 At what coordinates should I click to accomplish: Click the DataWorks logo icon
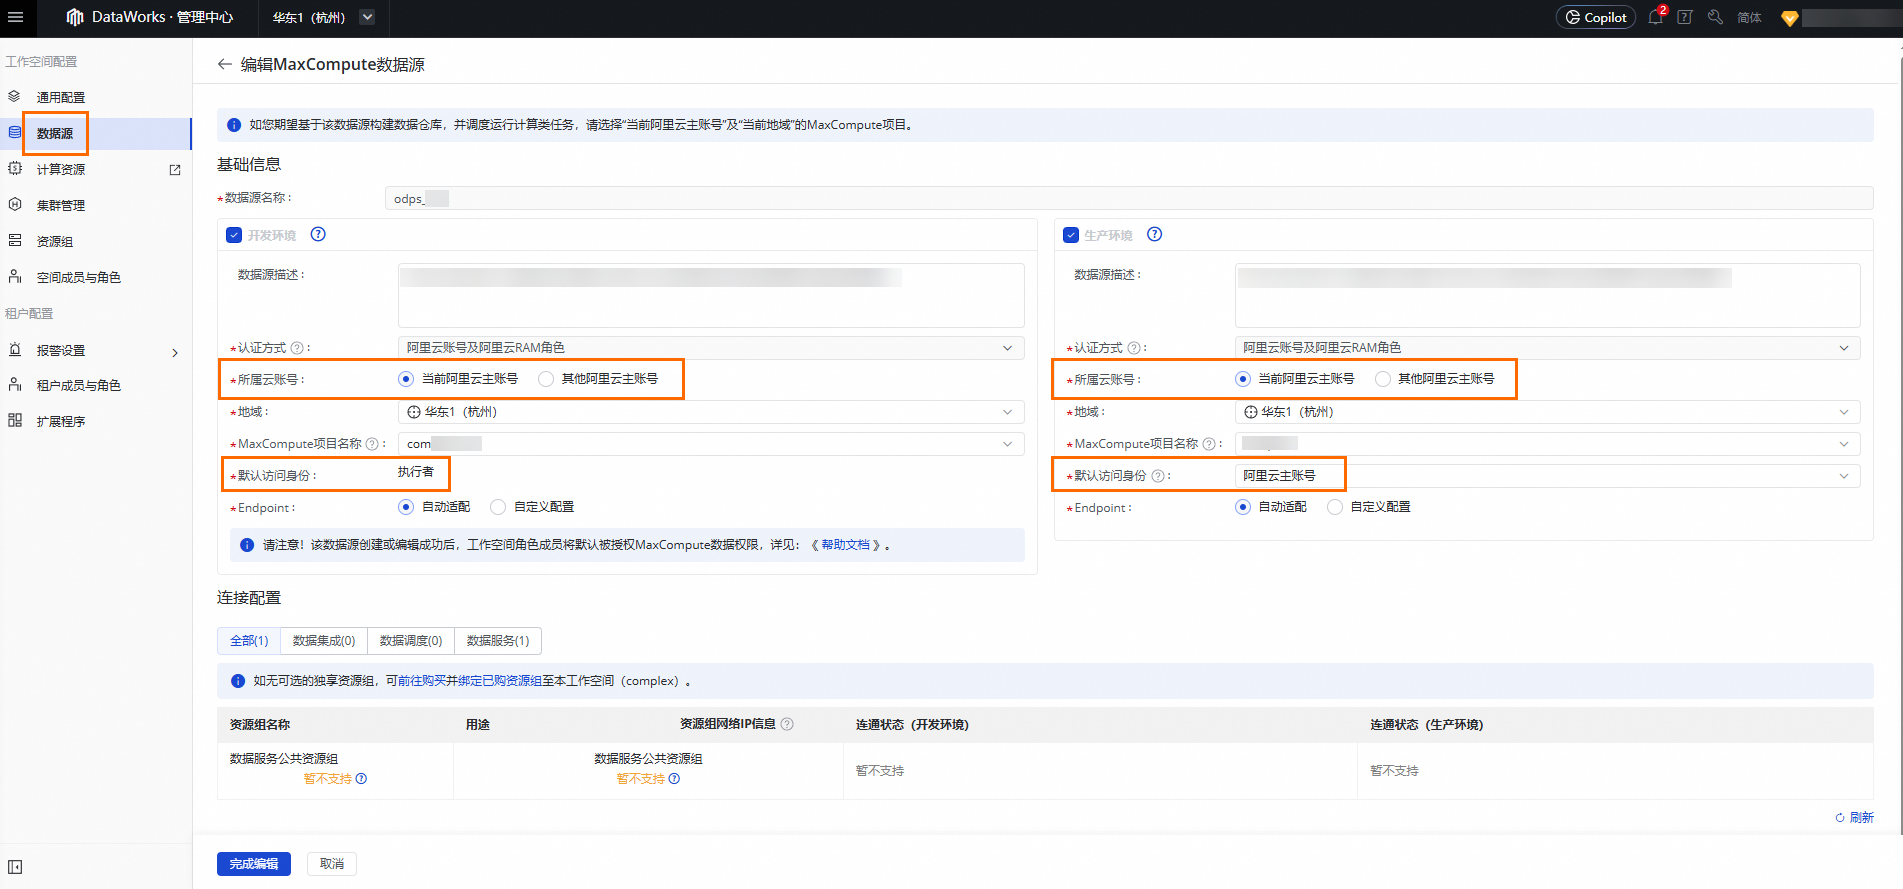(74, 17)
